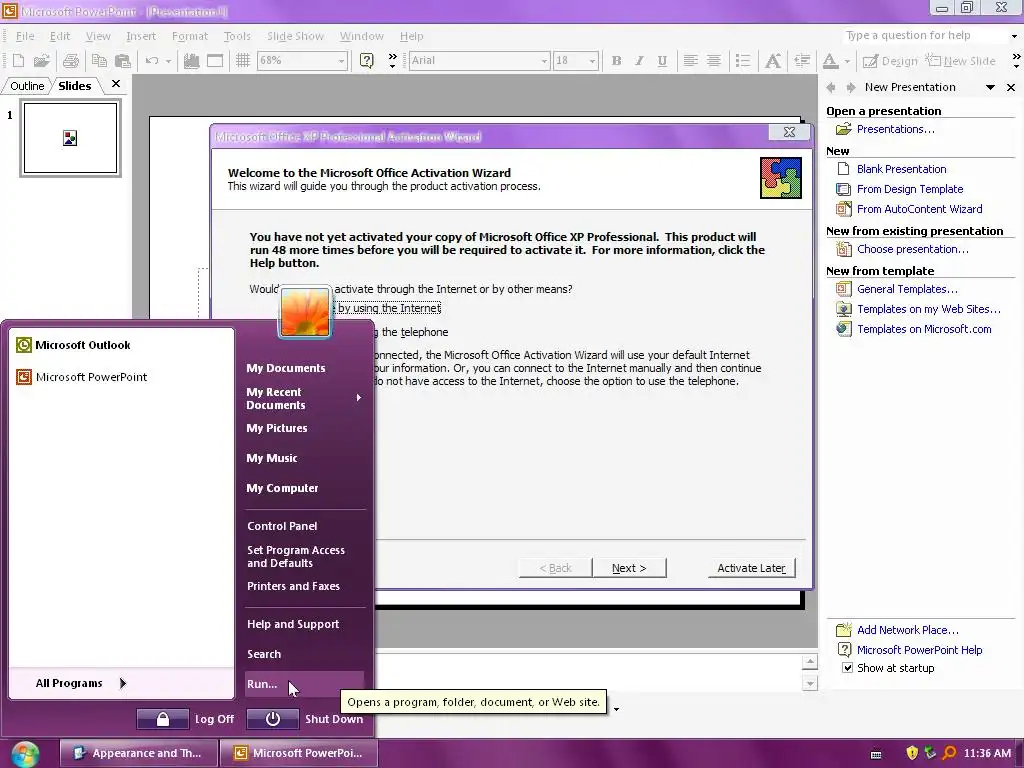Screen dimensions: 1024x768
Task: Click the Undo arrow icon
Action: coord(152,61)
